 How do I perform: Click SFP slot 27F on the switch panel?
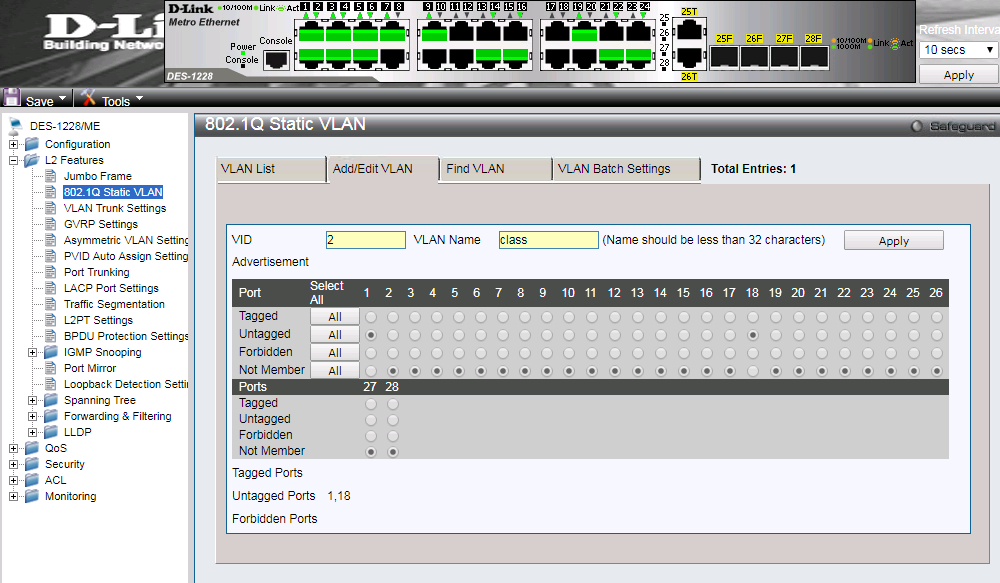(784, 57)
